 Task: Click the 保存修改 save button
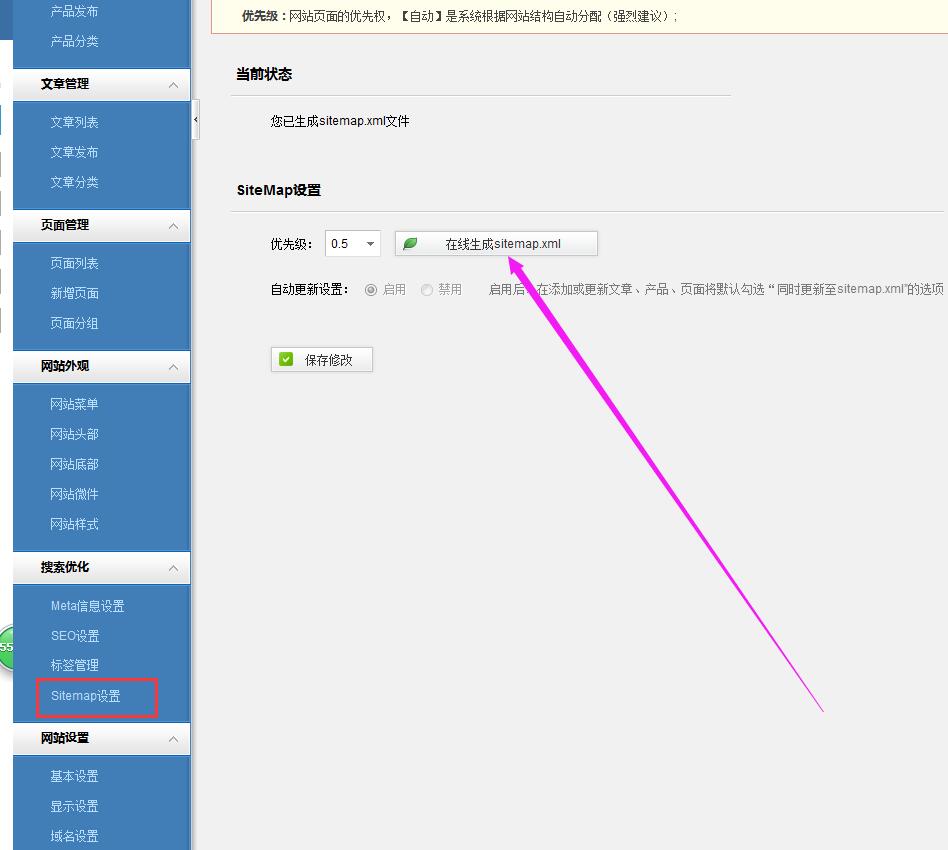coord(321,357)
